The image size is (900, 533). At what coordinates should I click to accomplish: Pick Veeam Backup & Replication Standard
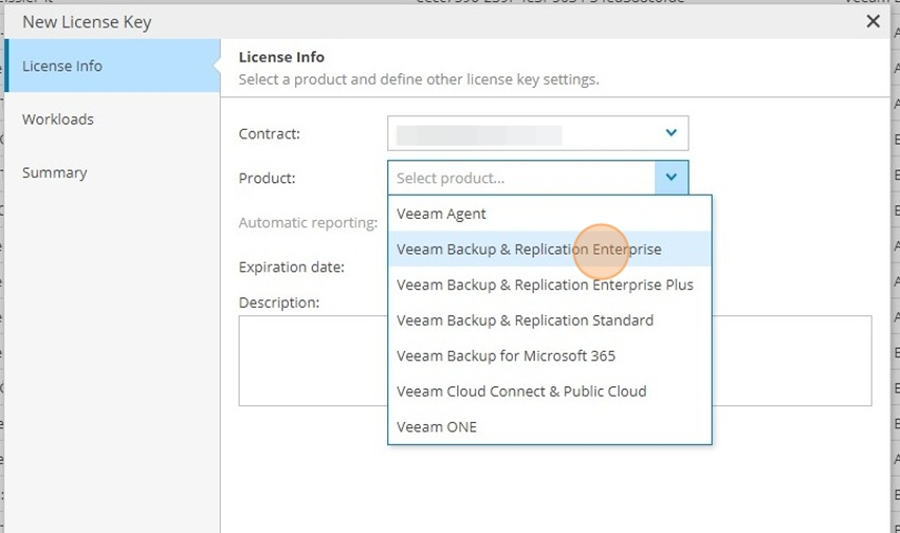coord(550,320)
